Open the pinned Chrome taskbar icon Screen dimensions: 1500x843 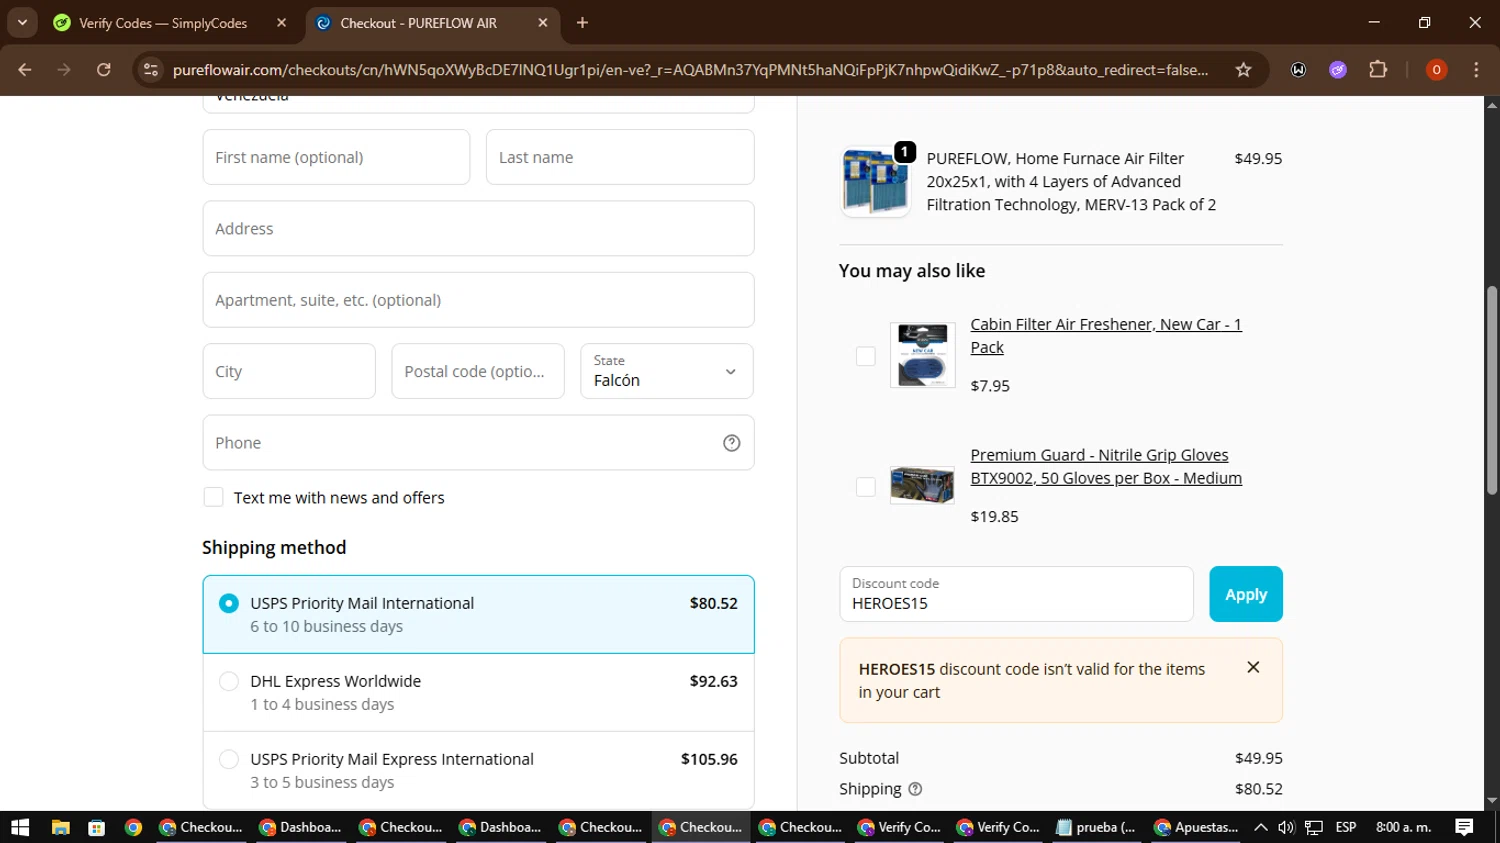[133, 827]
